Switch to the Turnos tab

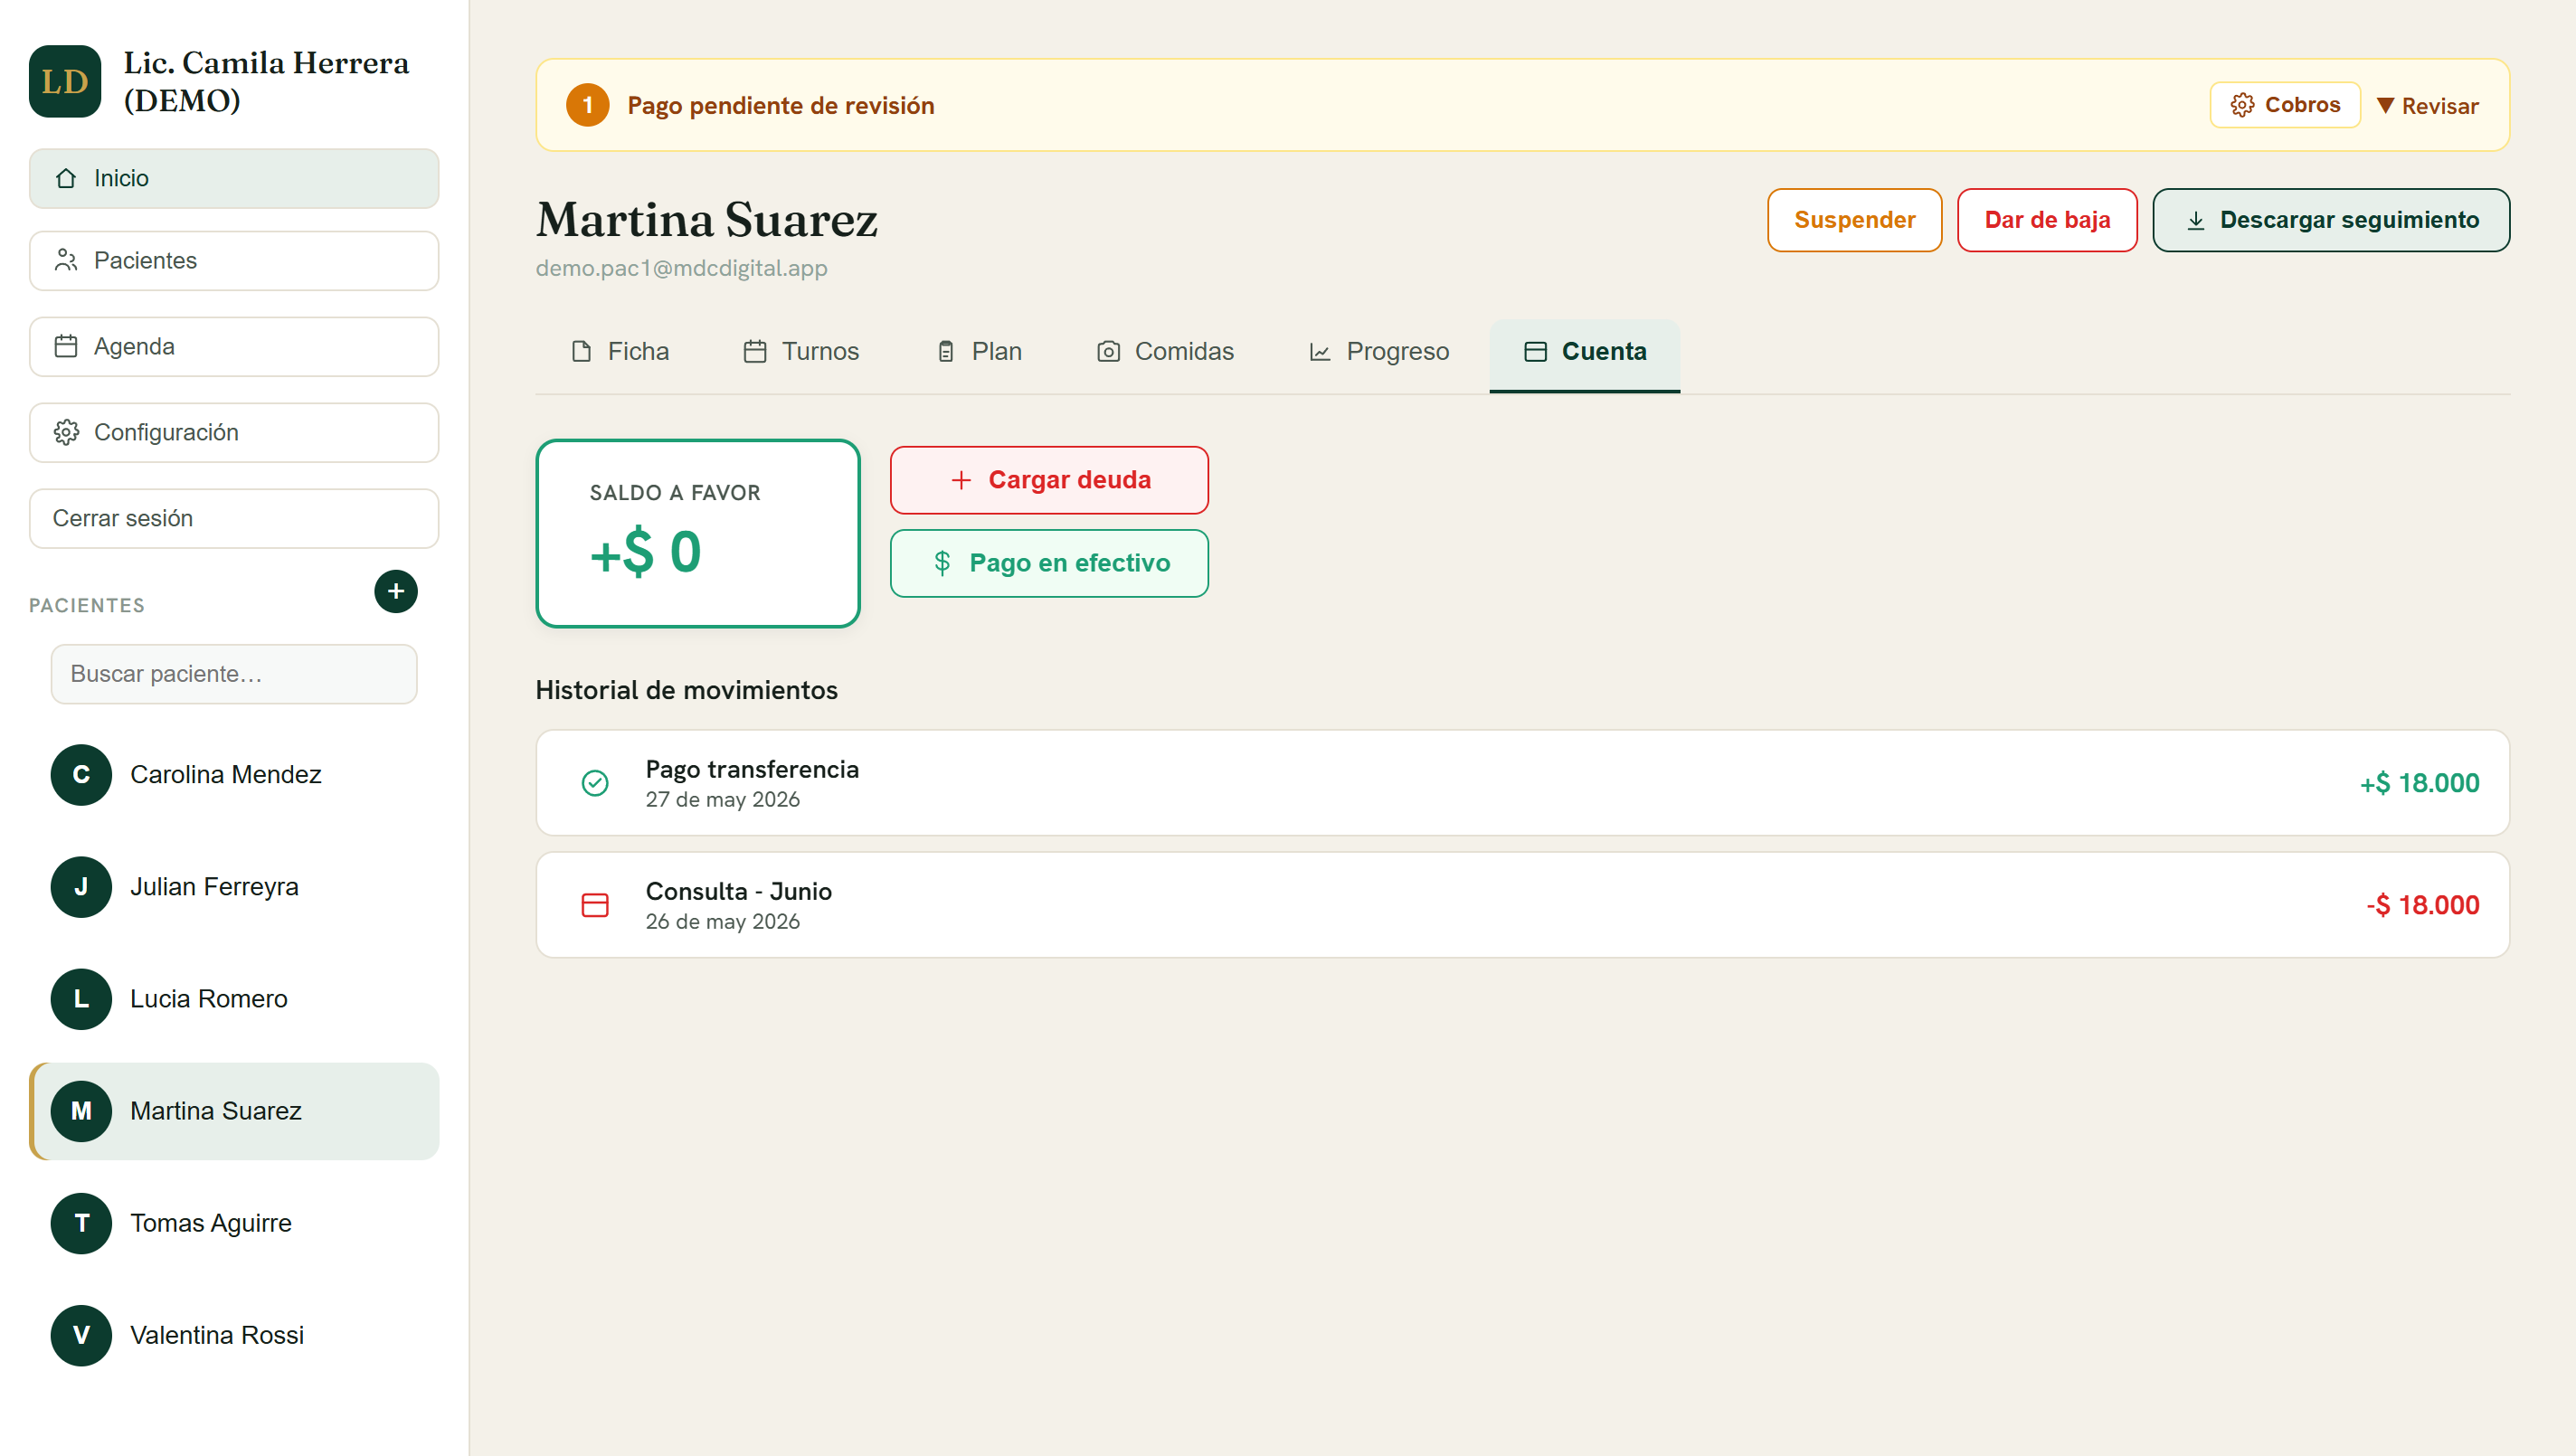(x=802, y=351)
